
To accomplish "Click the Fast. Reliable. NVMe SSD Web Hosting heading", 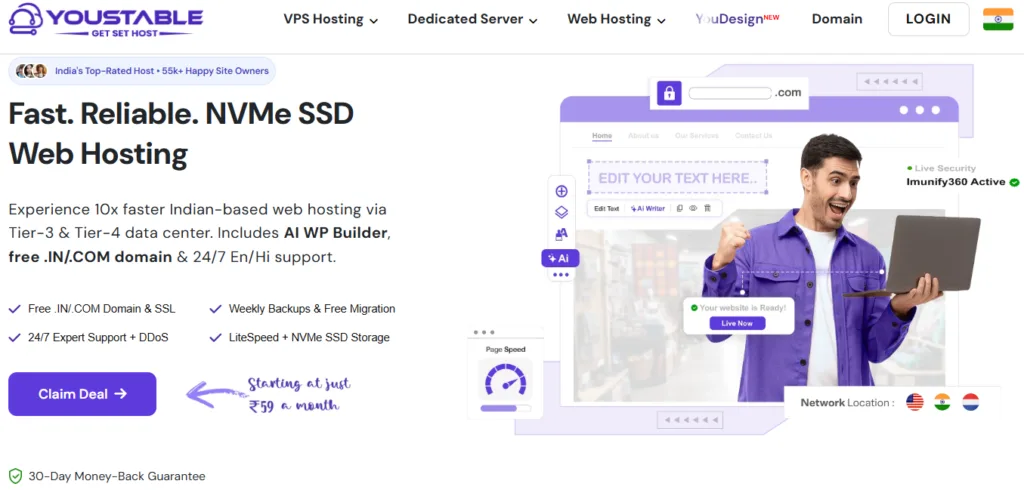I will (x=181, y=134).
